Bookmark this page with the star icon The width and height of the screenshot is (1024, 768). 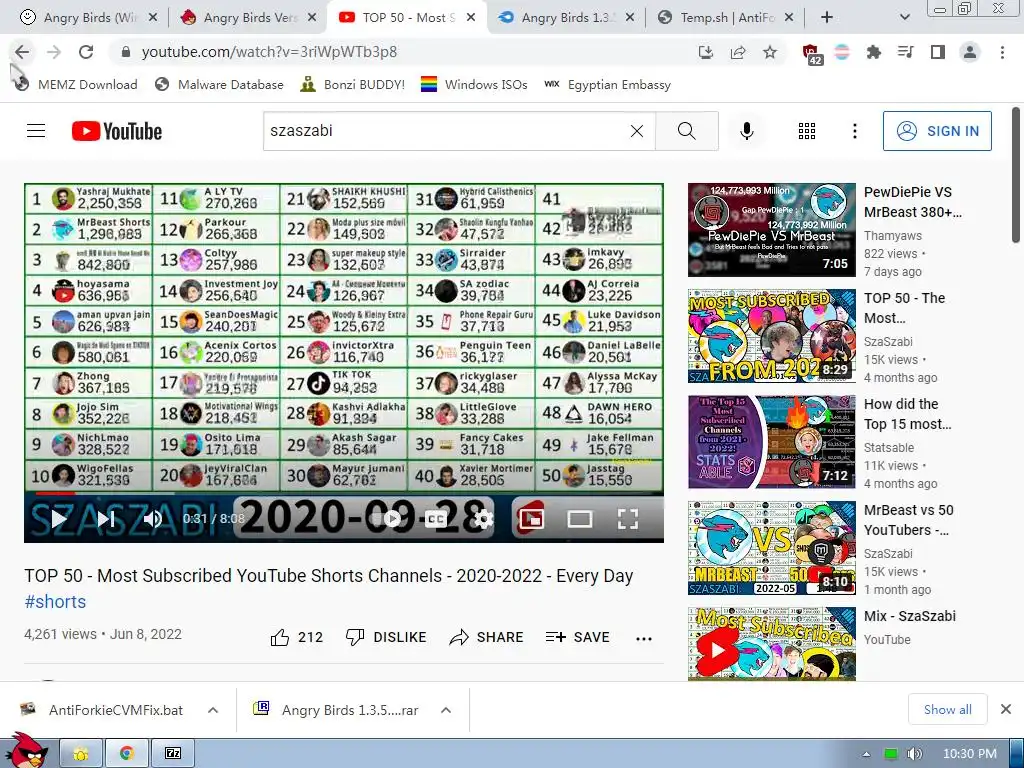coord(770,52)
